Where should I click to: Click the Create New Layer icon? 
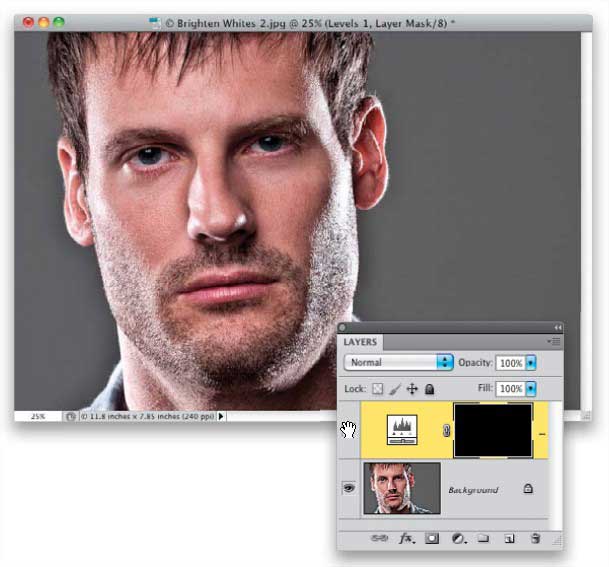(x=509, y=538)
